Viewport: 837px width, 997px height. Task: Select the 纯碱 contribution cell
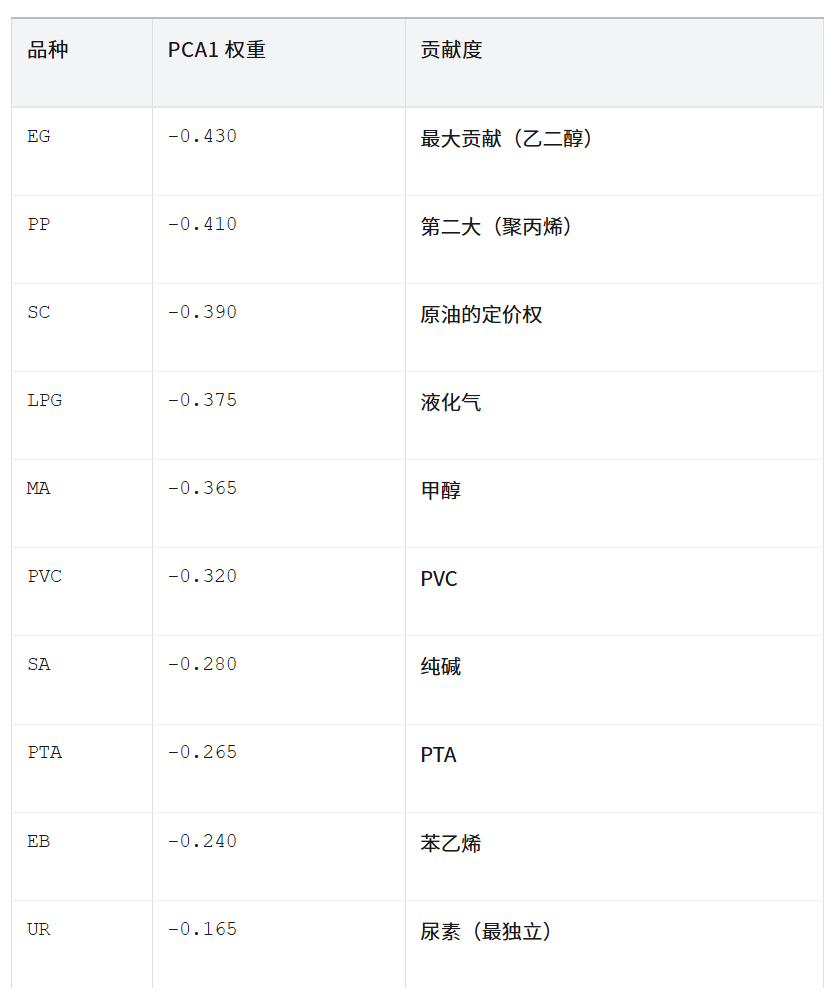441,667
